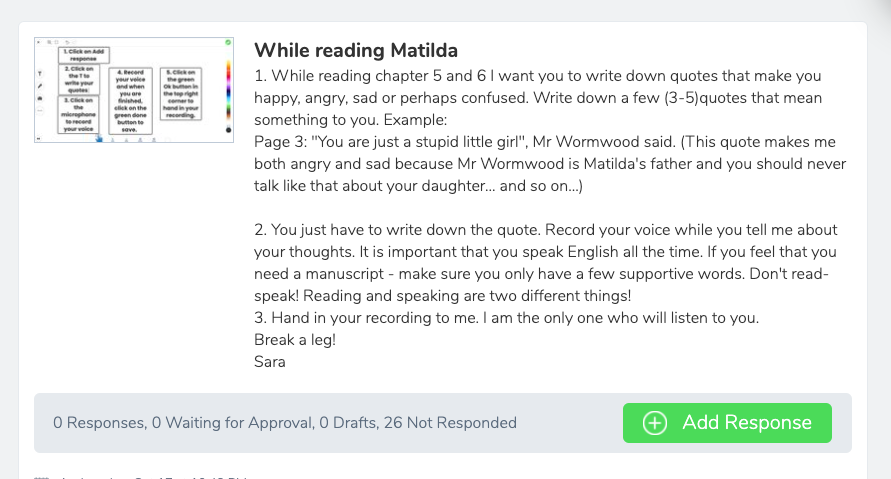This screenshot has height=479, width=891.
Task: Click the blue hand pointer icon in the thumbnail
Action: tap(99, 139)
